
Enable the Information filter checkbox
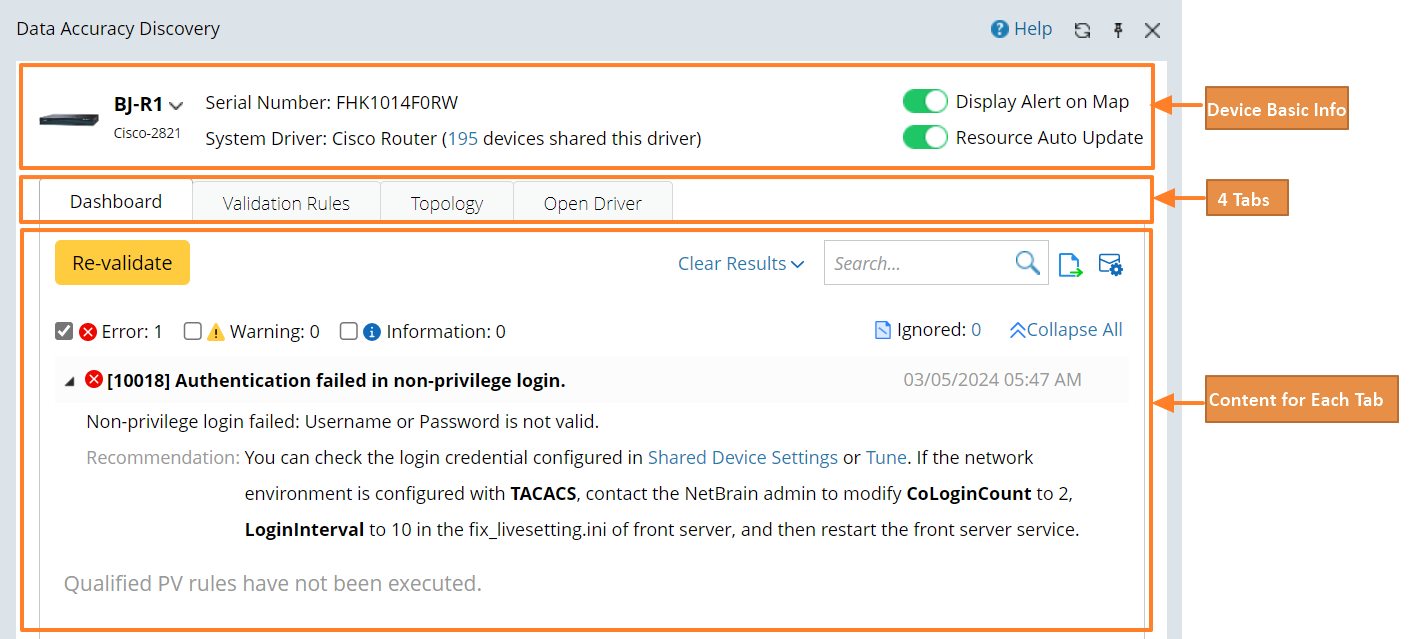point(348,331)
